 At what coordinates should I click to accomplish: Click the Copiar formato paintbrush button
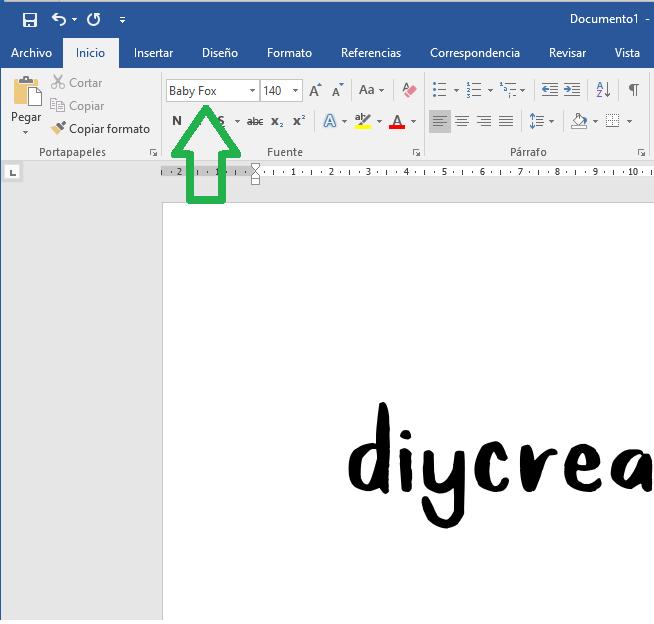click(x=100, y=129)
